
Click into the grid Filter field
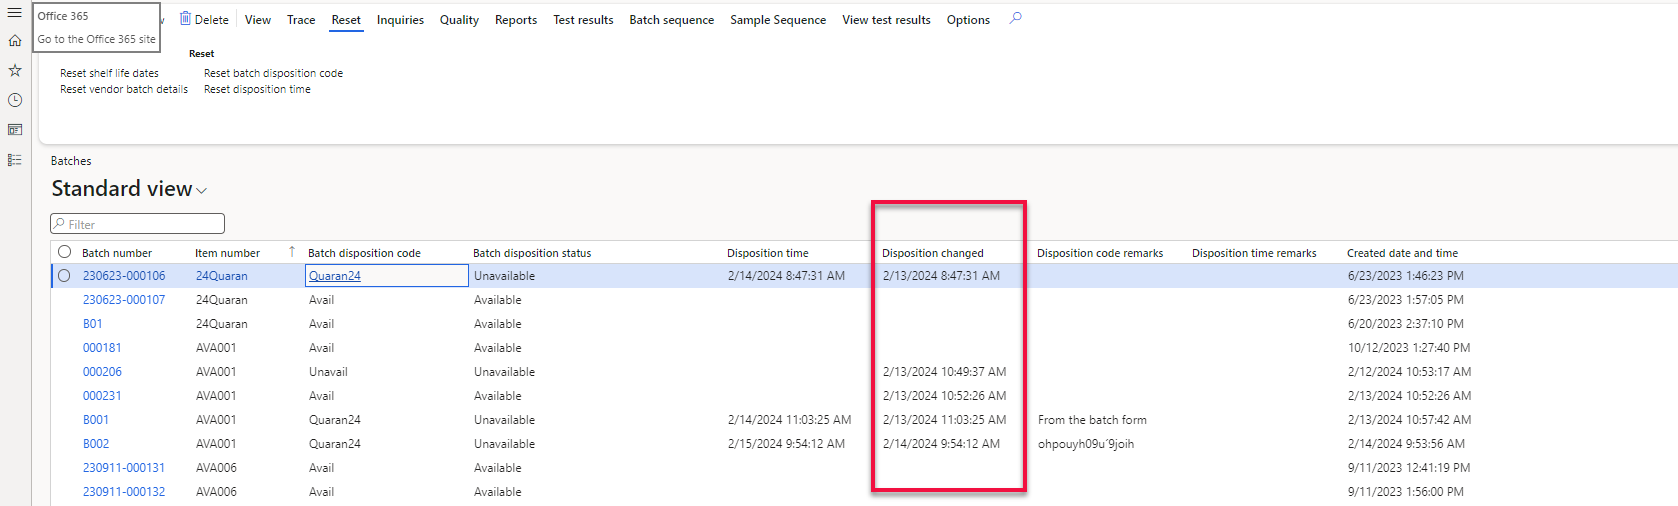tap(140, 224)
